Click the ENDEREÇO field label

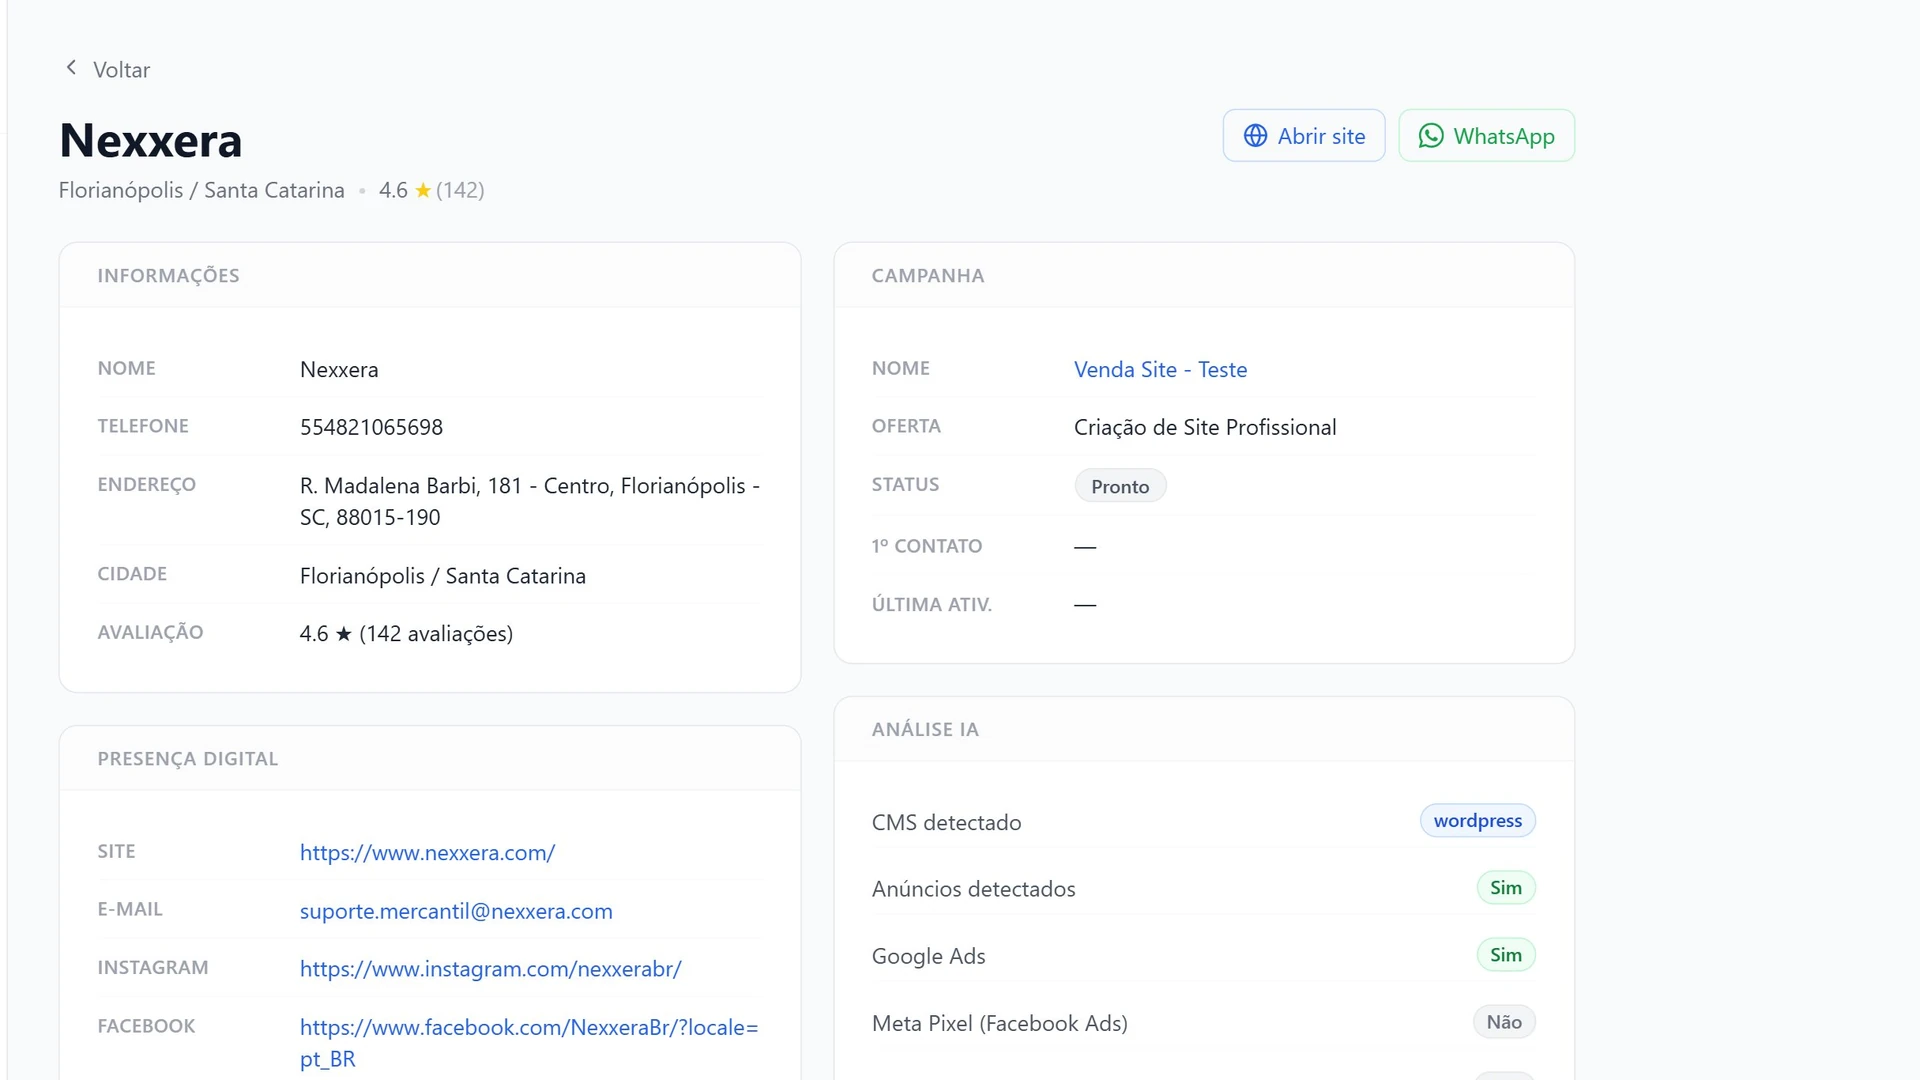click(x=147, y=485)
